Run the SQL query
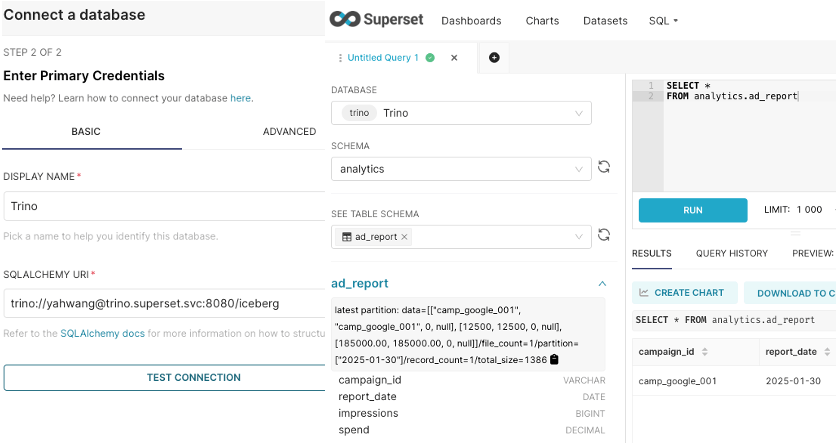Image resolution: width=838 pixels, height=443 pixels. 693,210
